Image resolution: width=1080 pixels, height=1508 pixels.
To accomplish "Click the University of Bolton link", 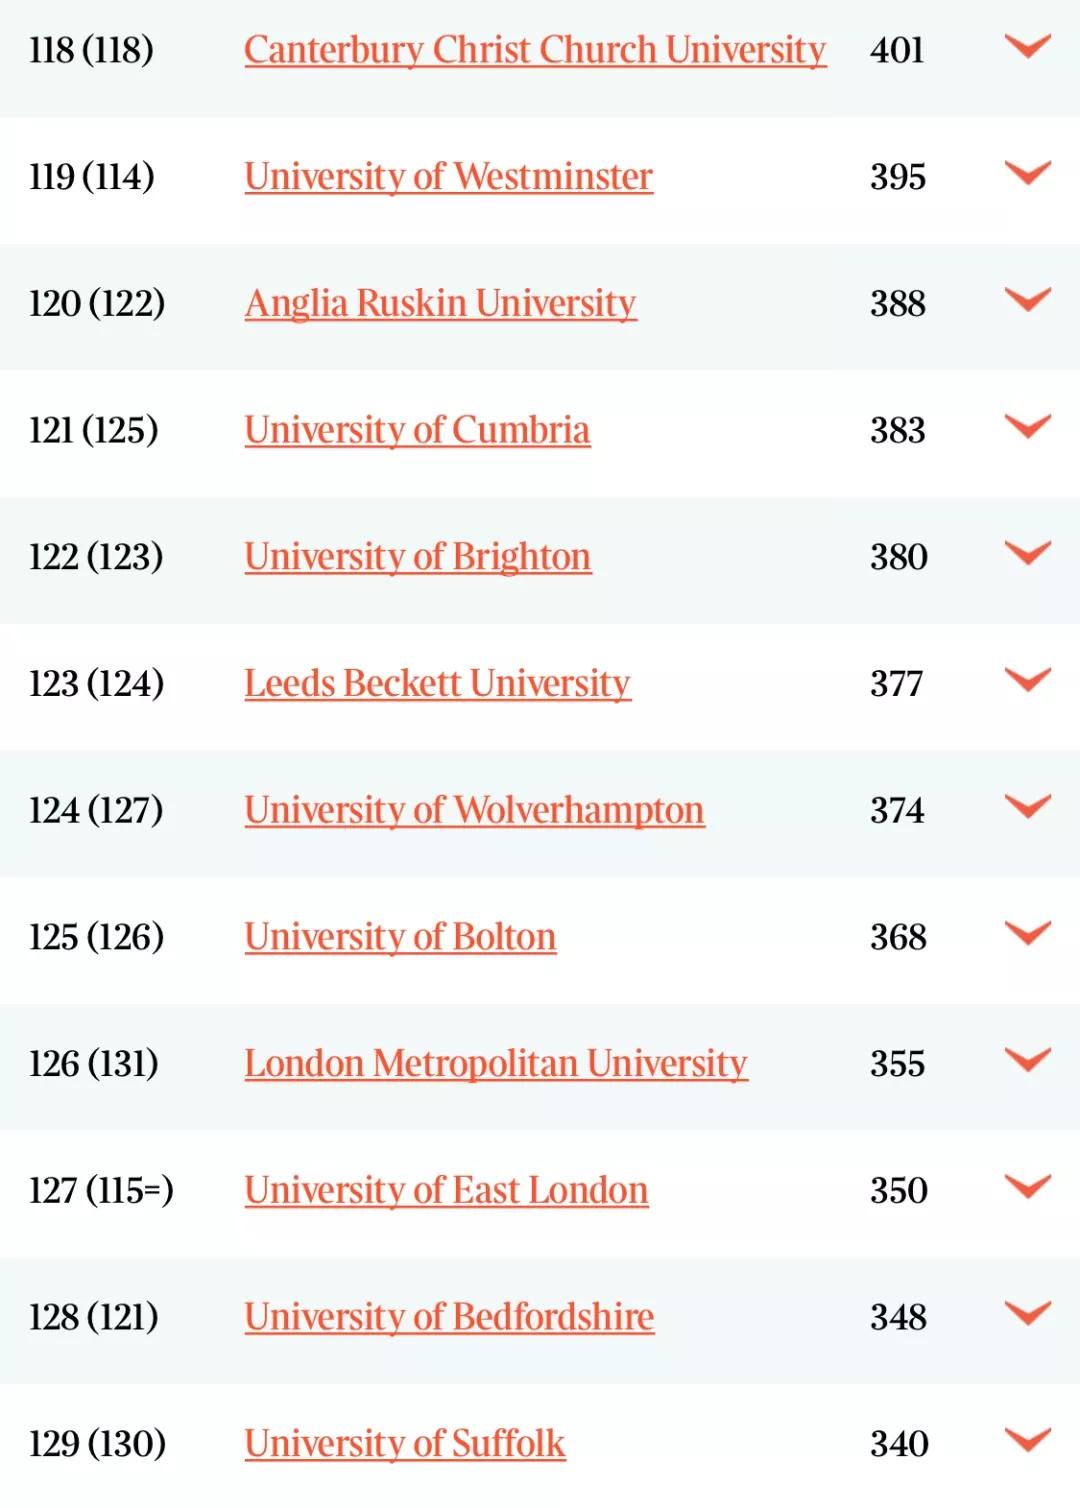I will [400, 937].
